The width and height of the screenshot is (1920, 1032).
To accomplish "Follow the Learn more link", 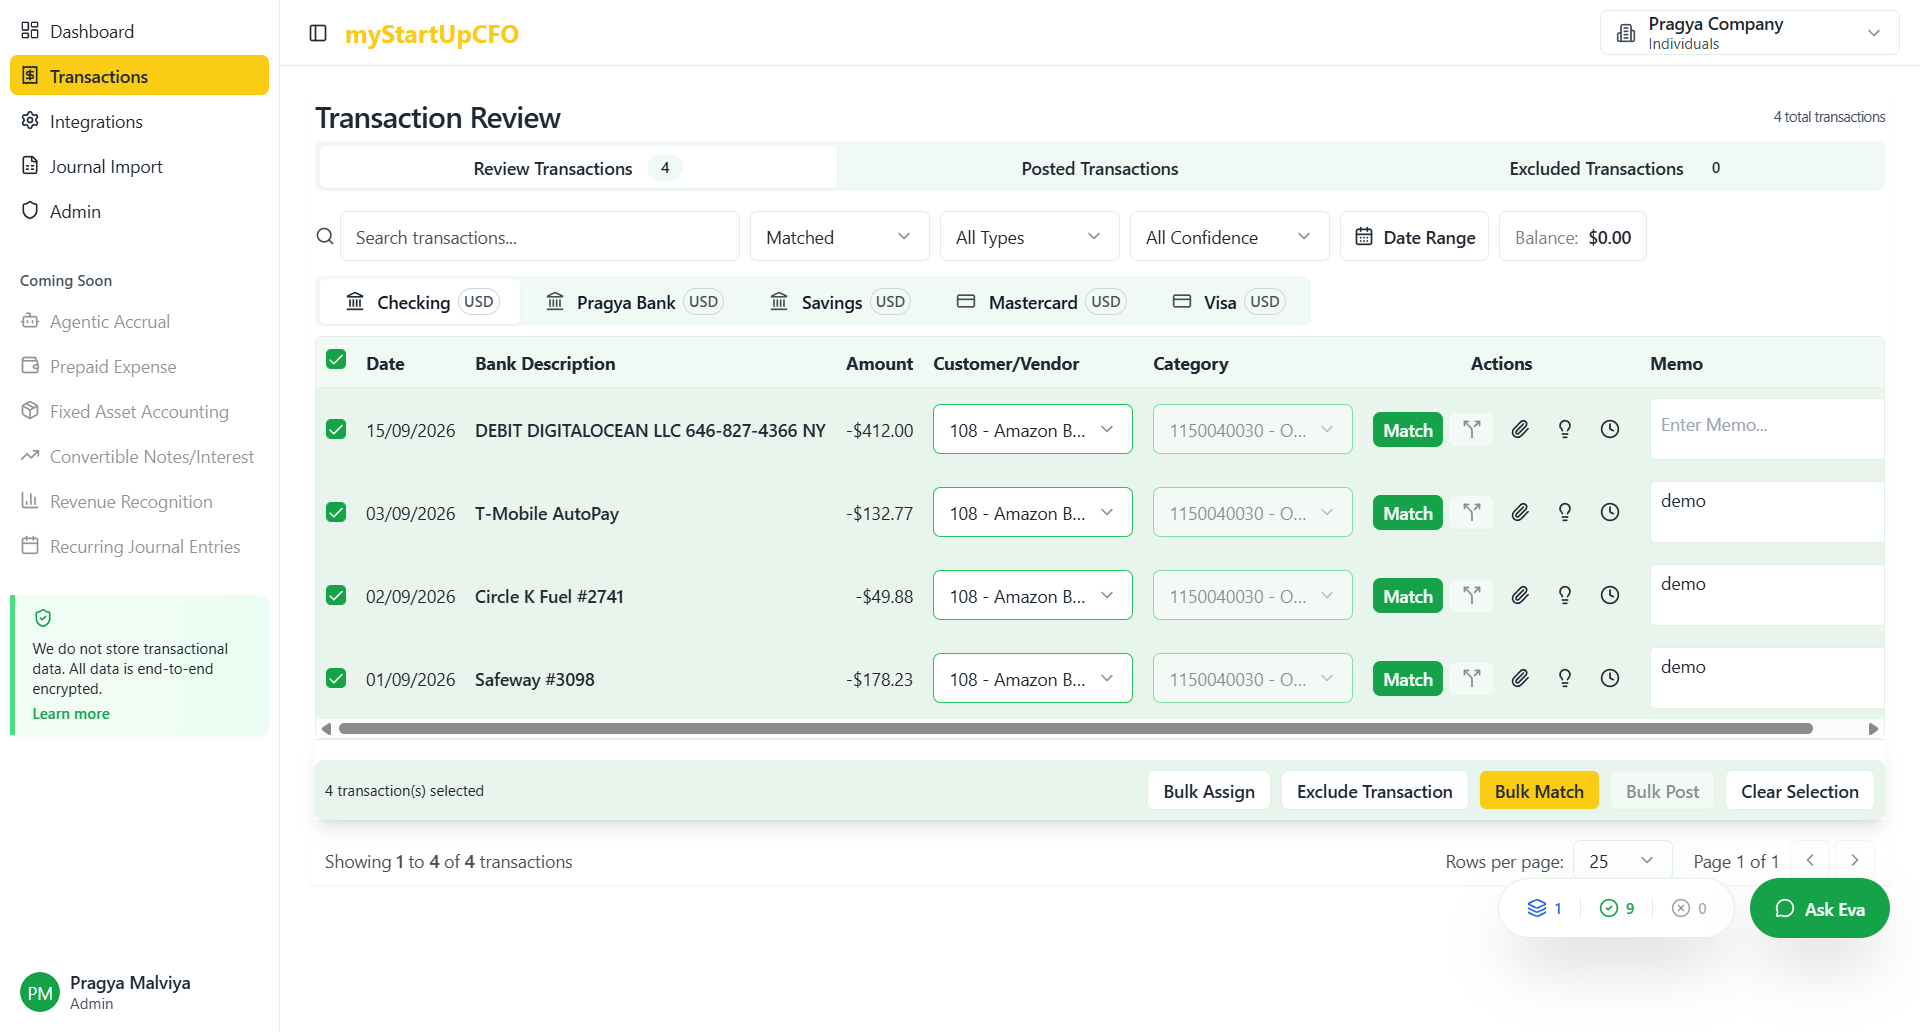I will pos(71,714).
